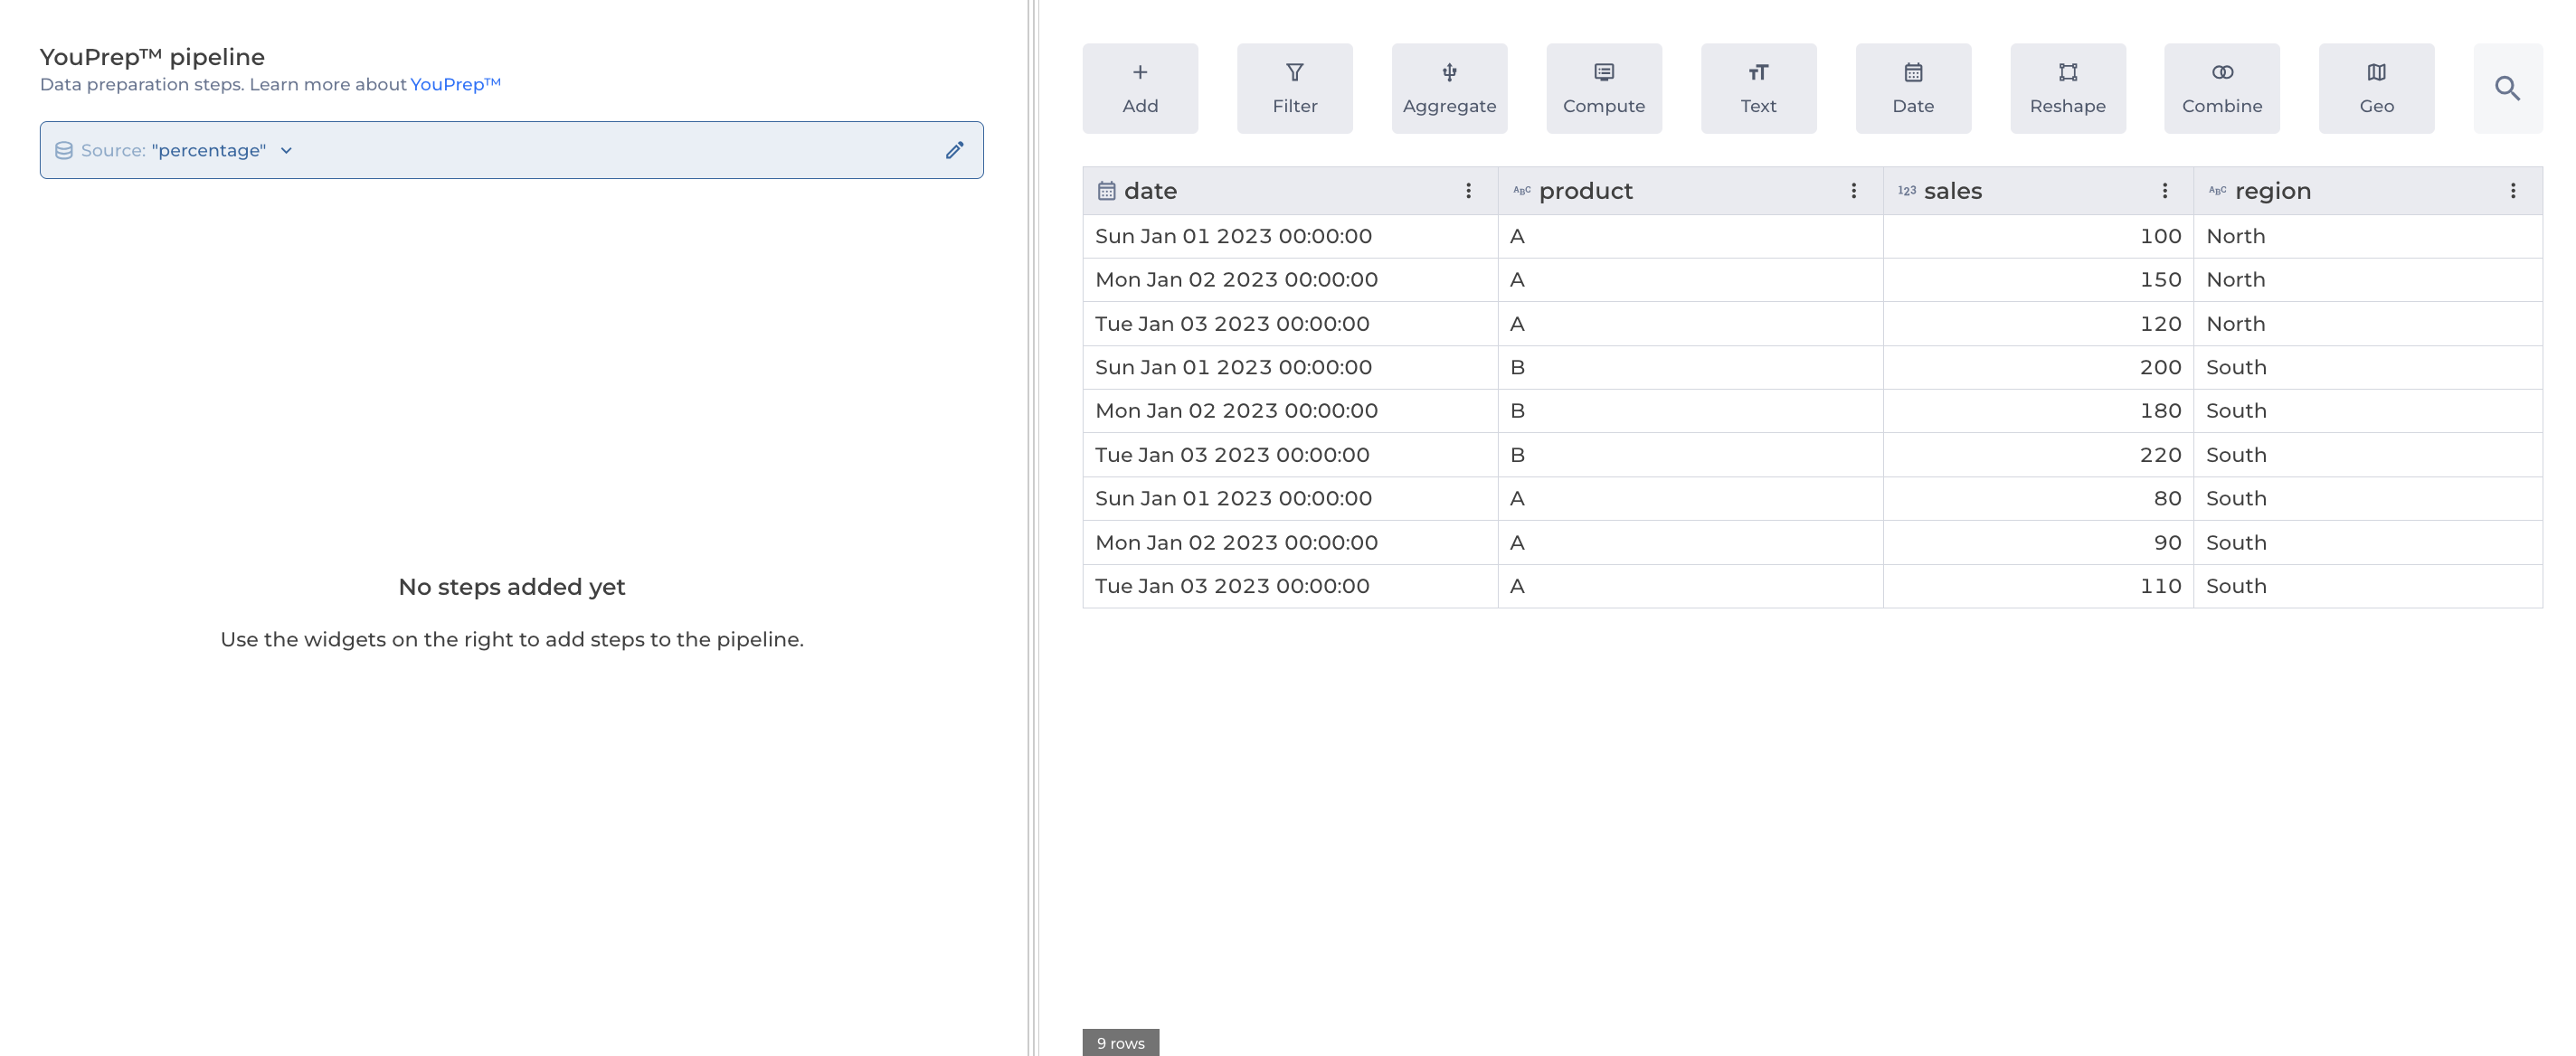Screen dimensions: 2576x1056
Task: Open the Geo widget
Action: coord(2376,88)
